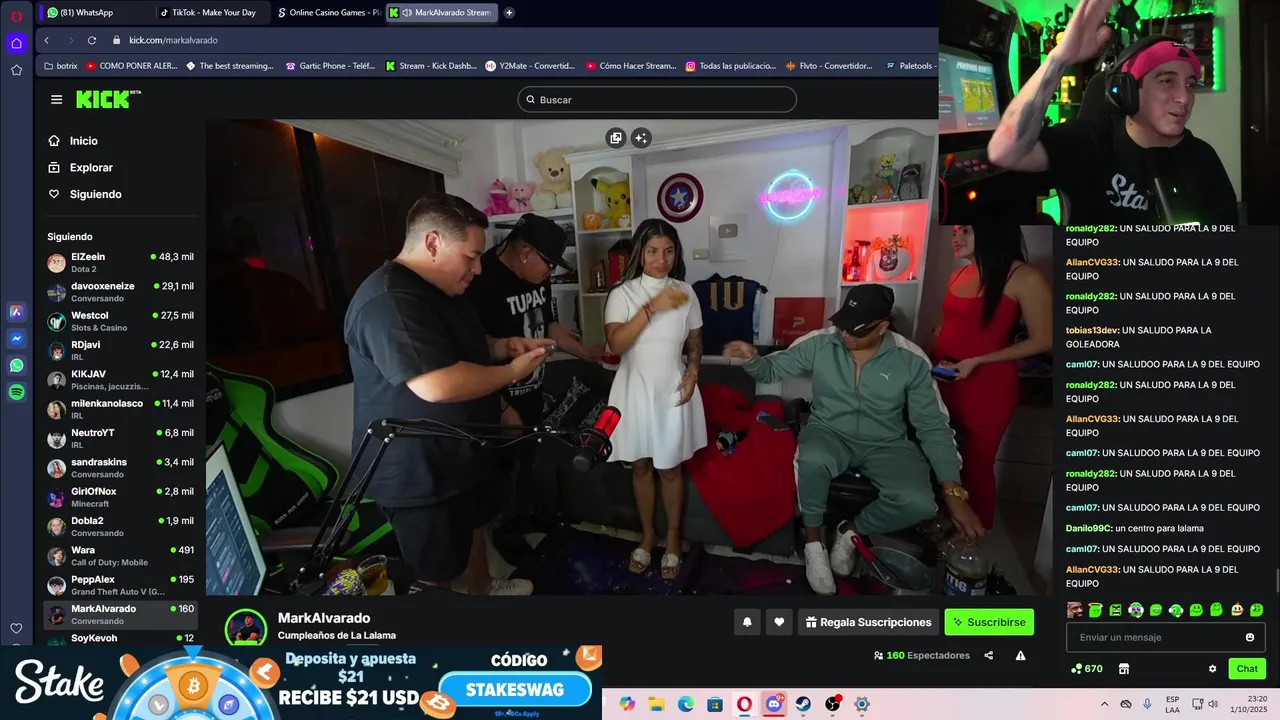
Task: Click the Opera sidebar heart icon
Action: pos(16,628)
